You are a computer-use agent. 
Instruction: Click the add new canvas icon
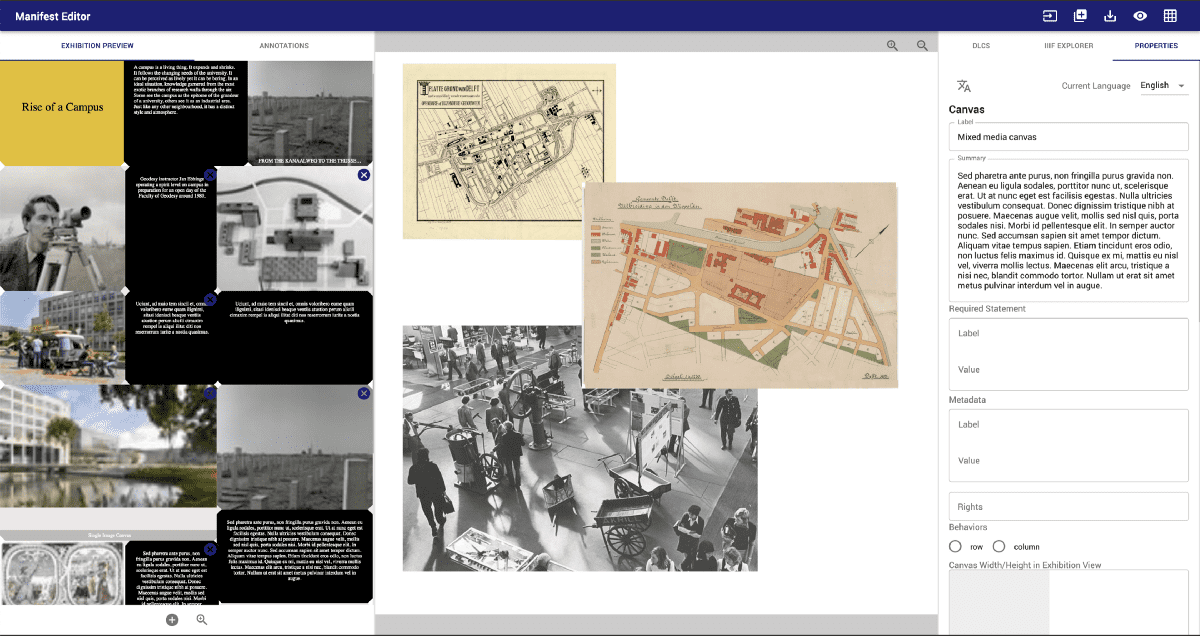point(1080,16)
